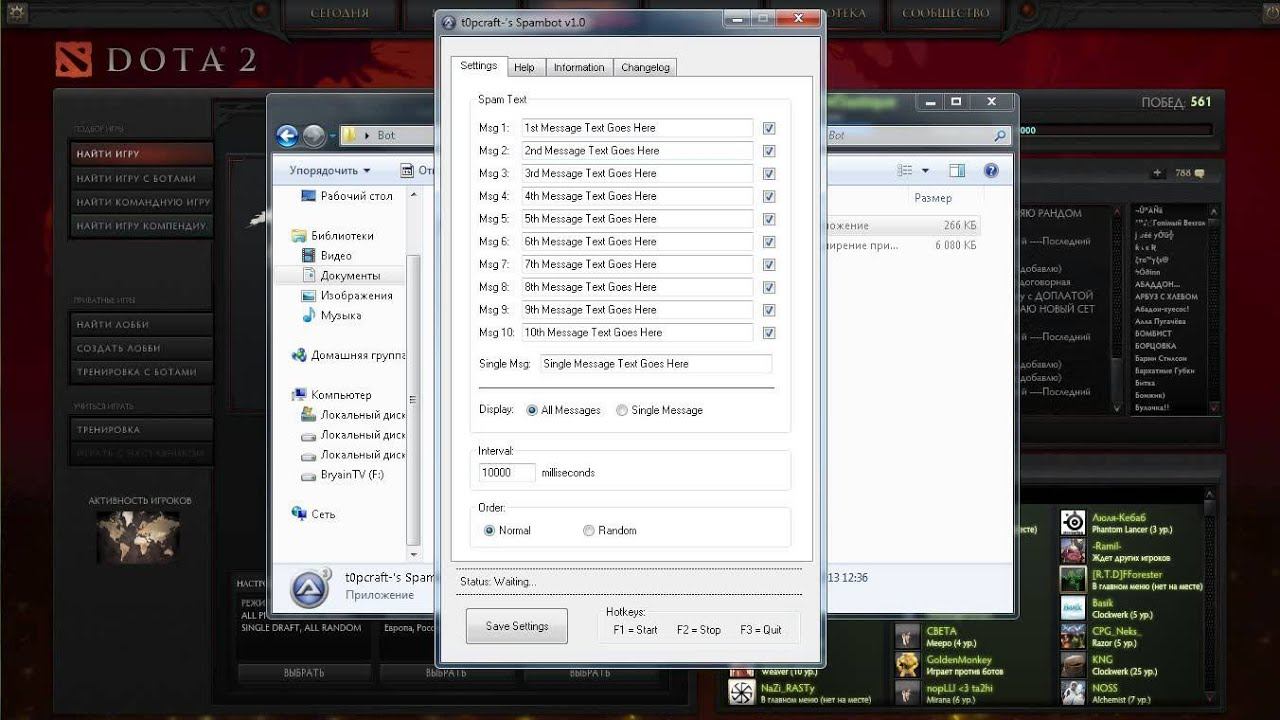Click the Explorer search magnifier icon
The height and width of the screenshot is (720, 1280).
coord(1000,135)
